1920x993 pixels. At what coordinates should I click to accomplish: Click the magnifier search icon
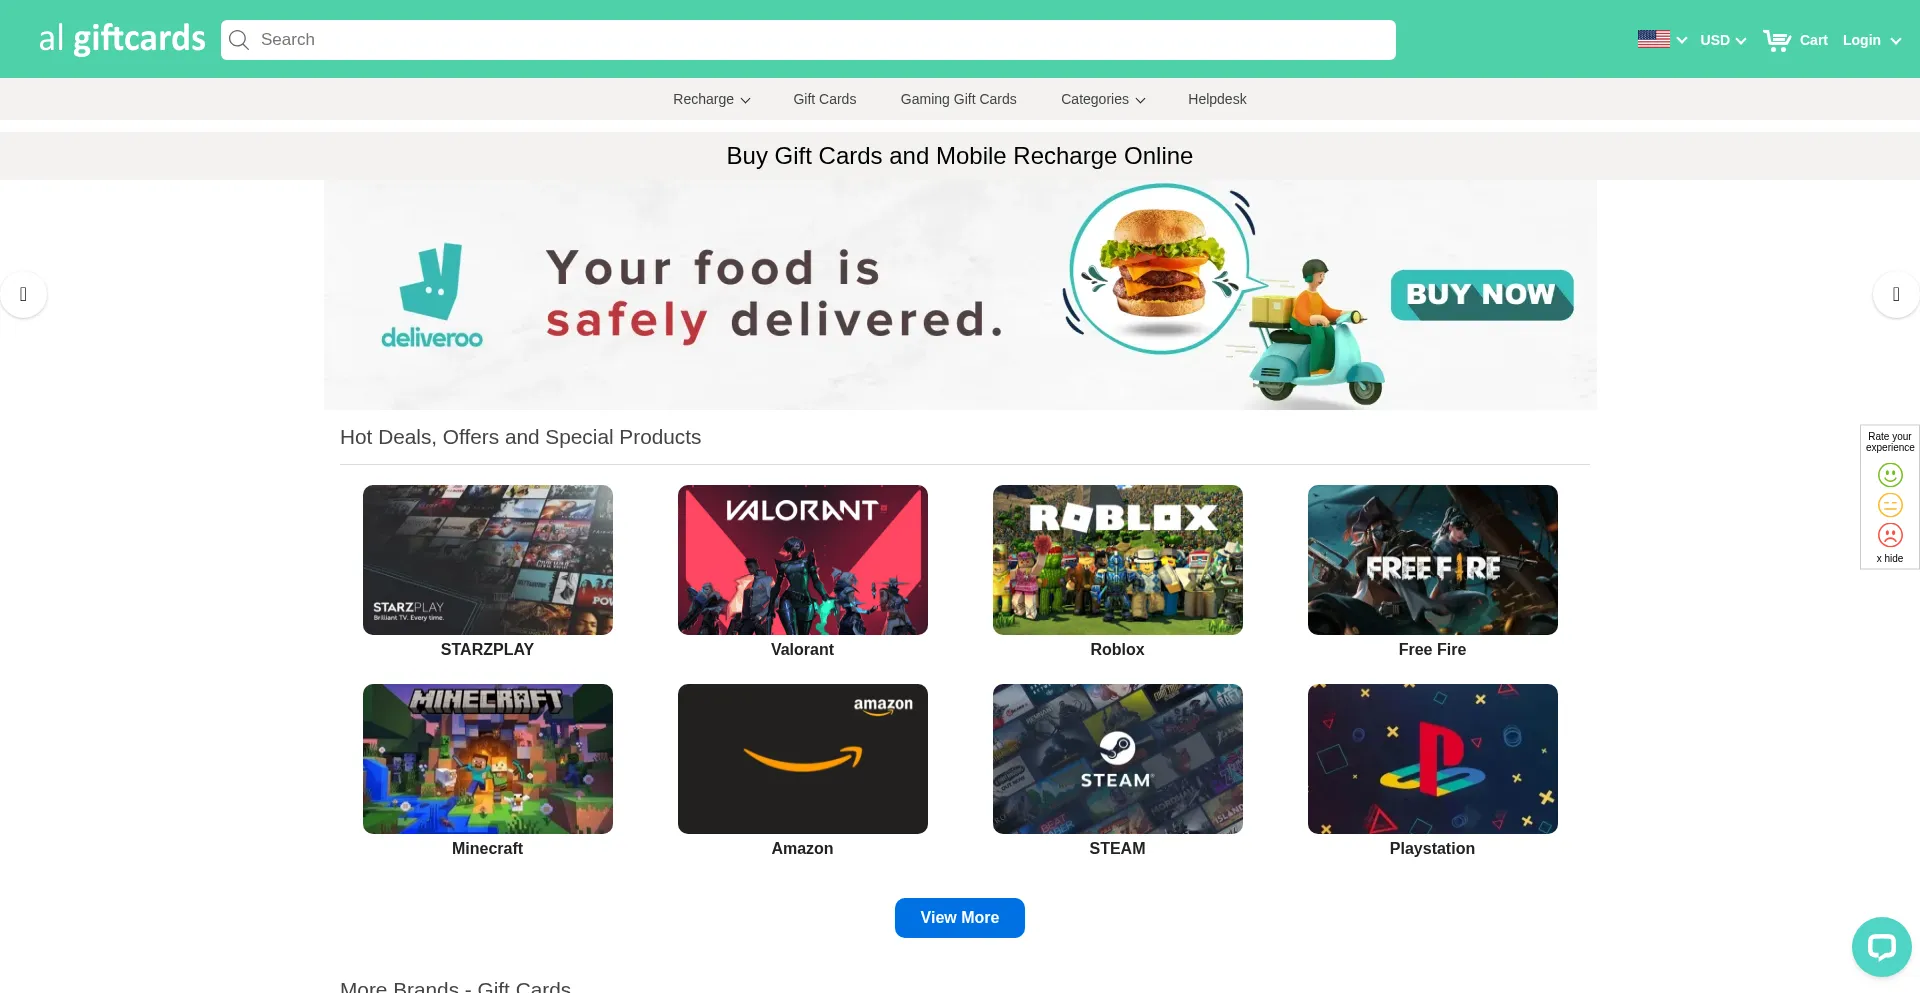(x=239, y=40)
